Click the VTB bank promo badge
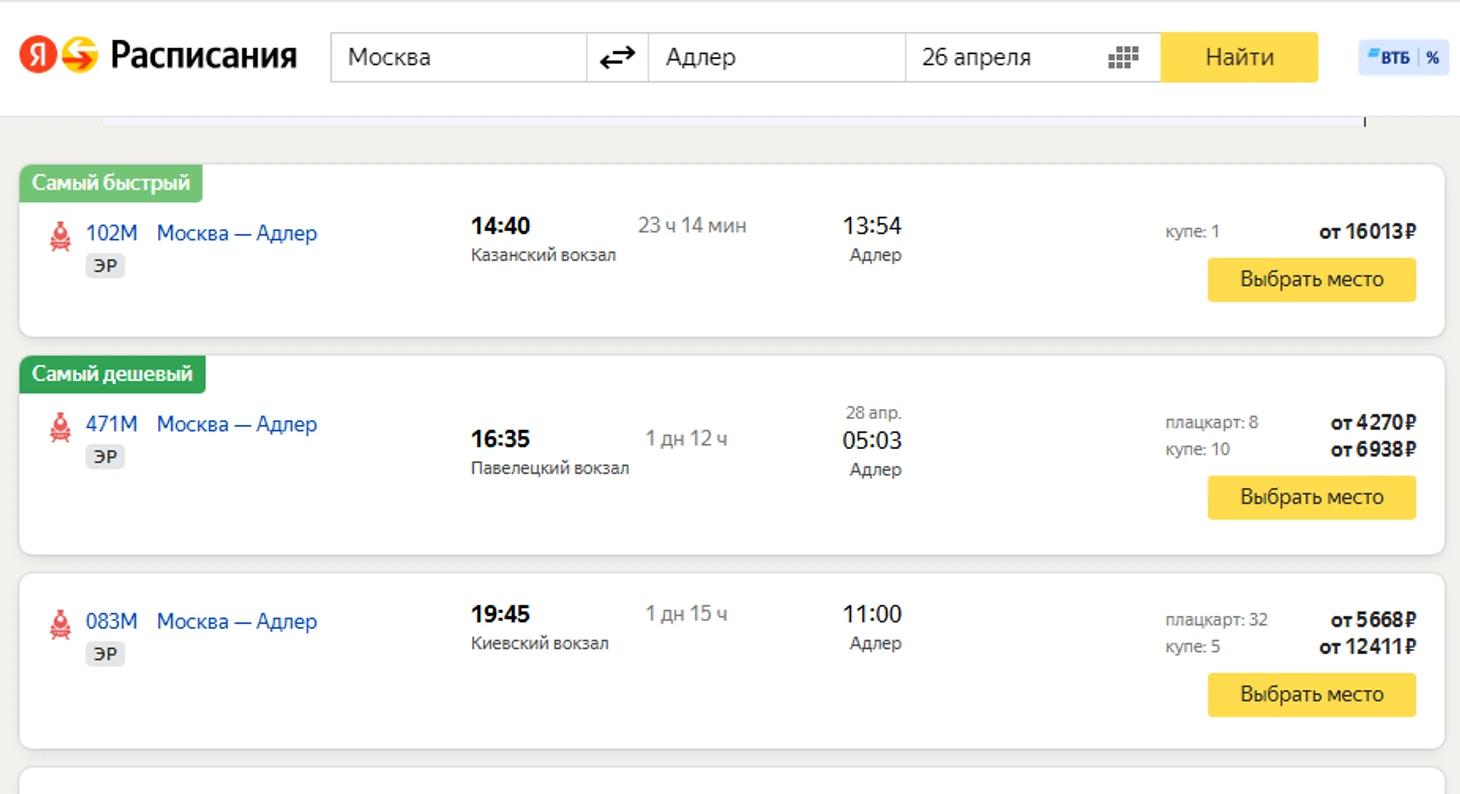 [x=1403, y=58]
